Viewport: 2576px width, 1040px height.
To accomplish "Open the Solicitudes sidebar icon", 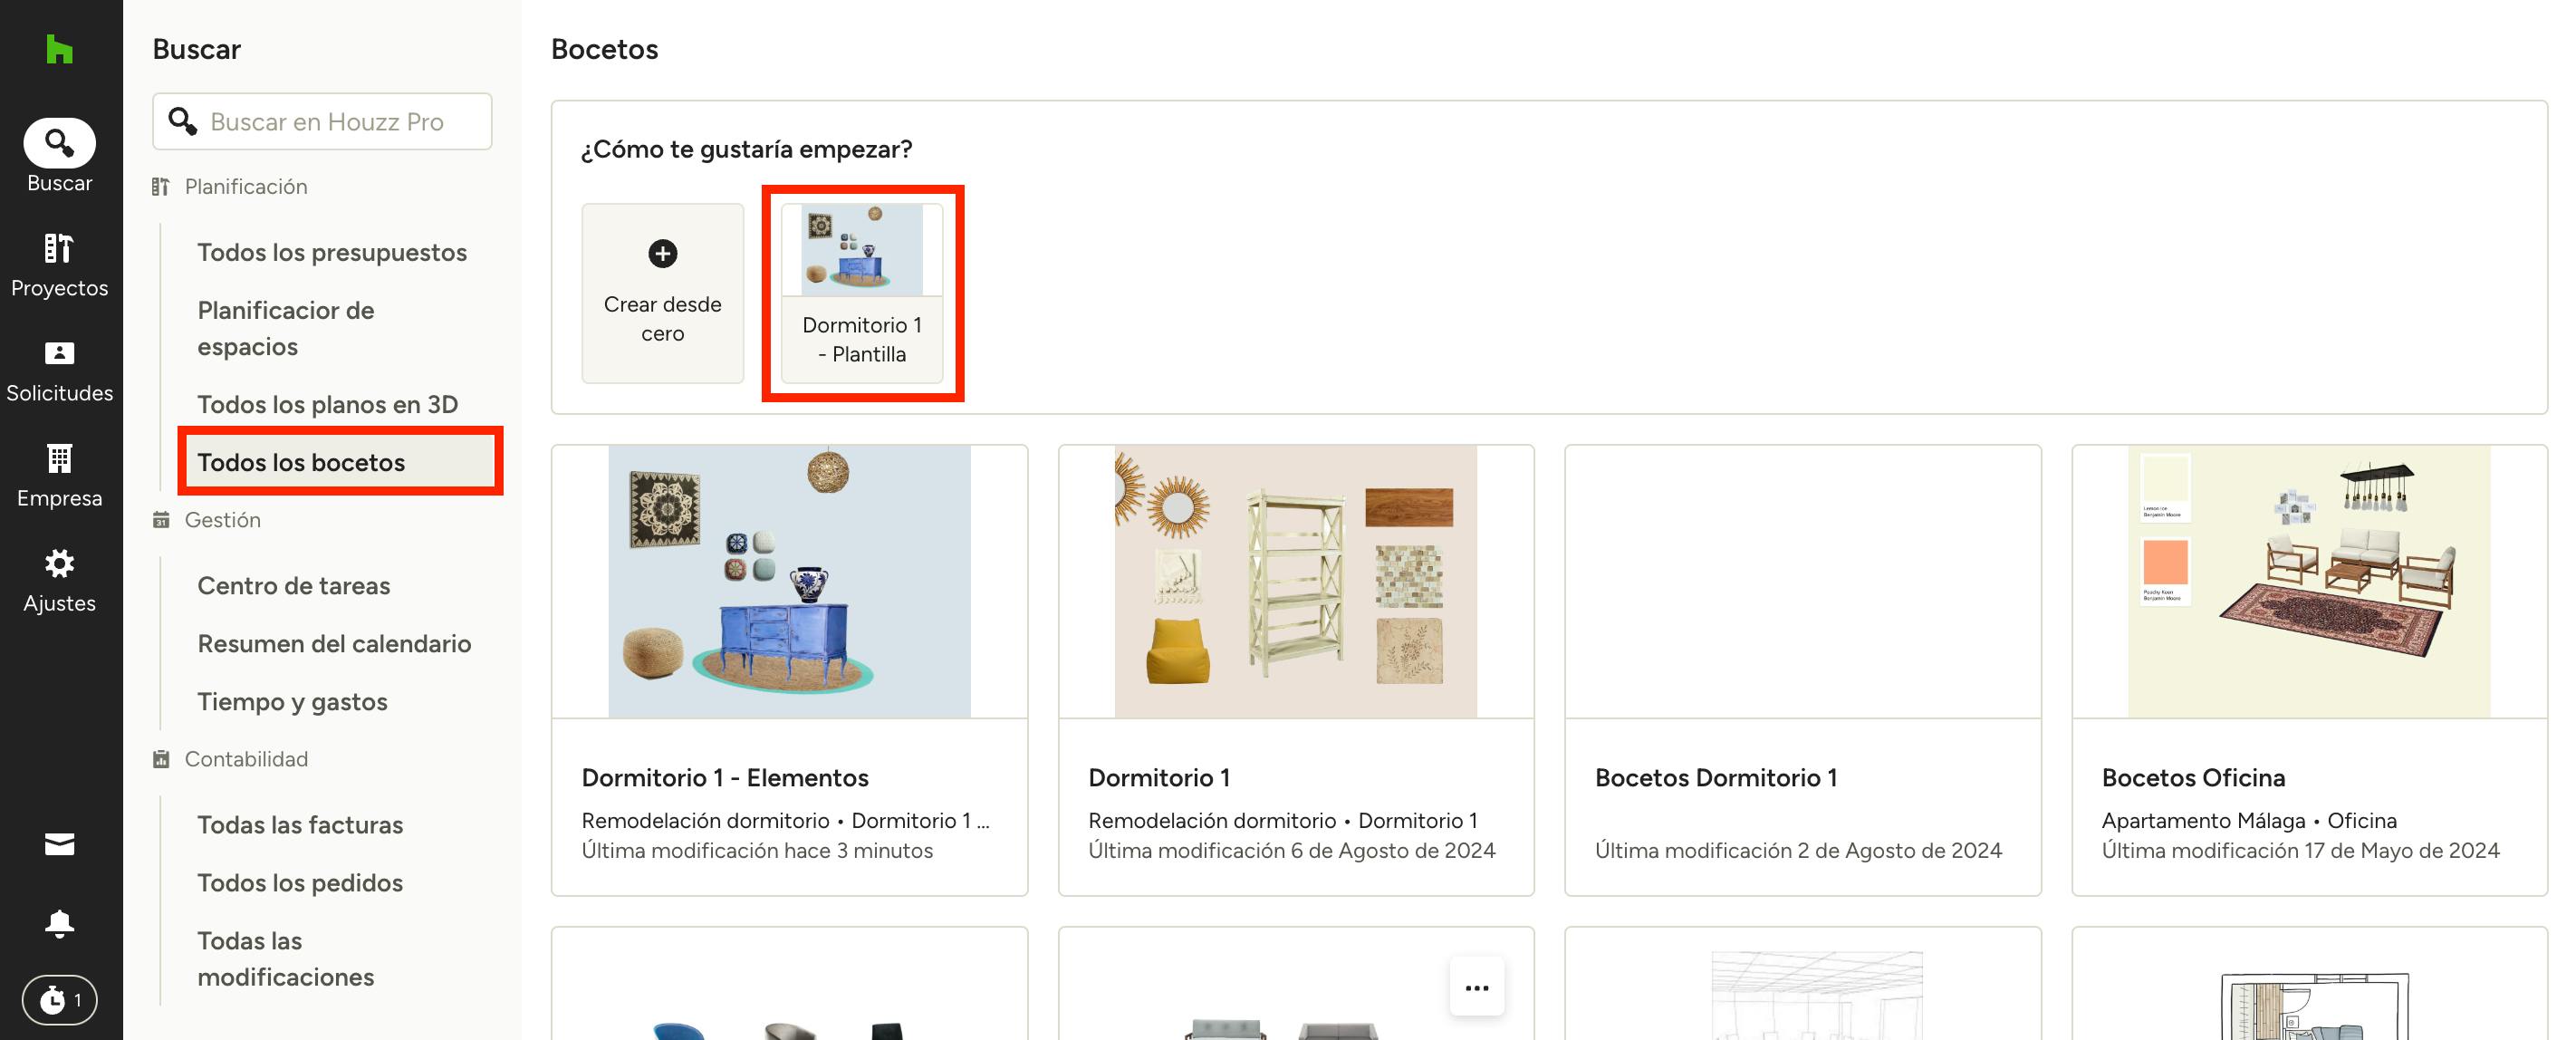I will tap(59, 353).
